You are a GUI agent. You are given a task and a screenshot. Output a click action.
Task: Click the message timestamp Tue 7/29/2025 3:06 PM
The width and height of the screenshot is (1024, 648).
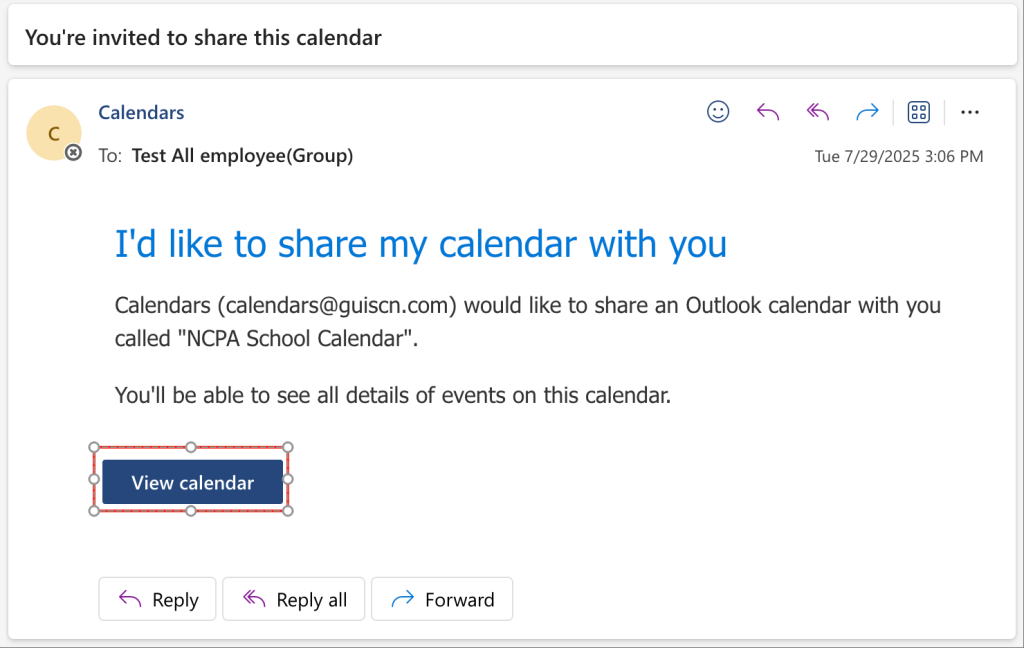[x=898, y=156]
